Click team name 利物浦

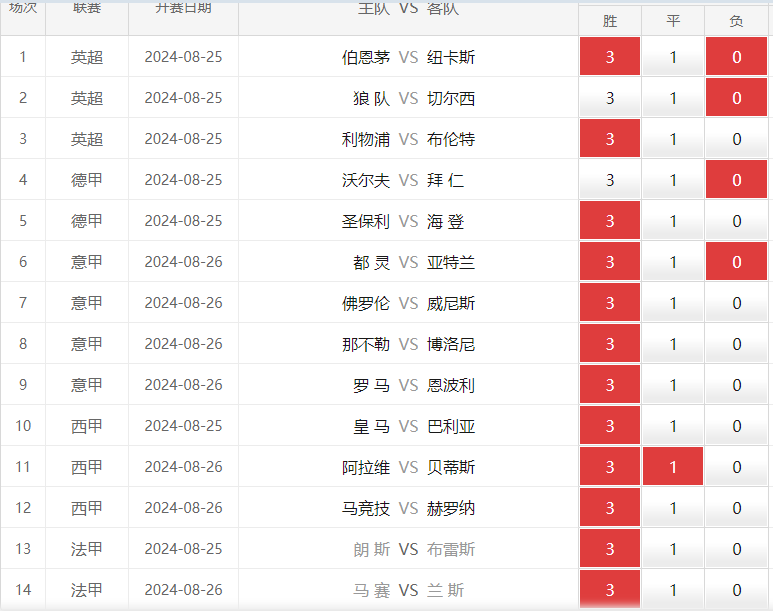[x=366, y=139]
